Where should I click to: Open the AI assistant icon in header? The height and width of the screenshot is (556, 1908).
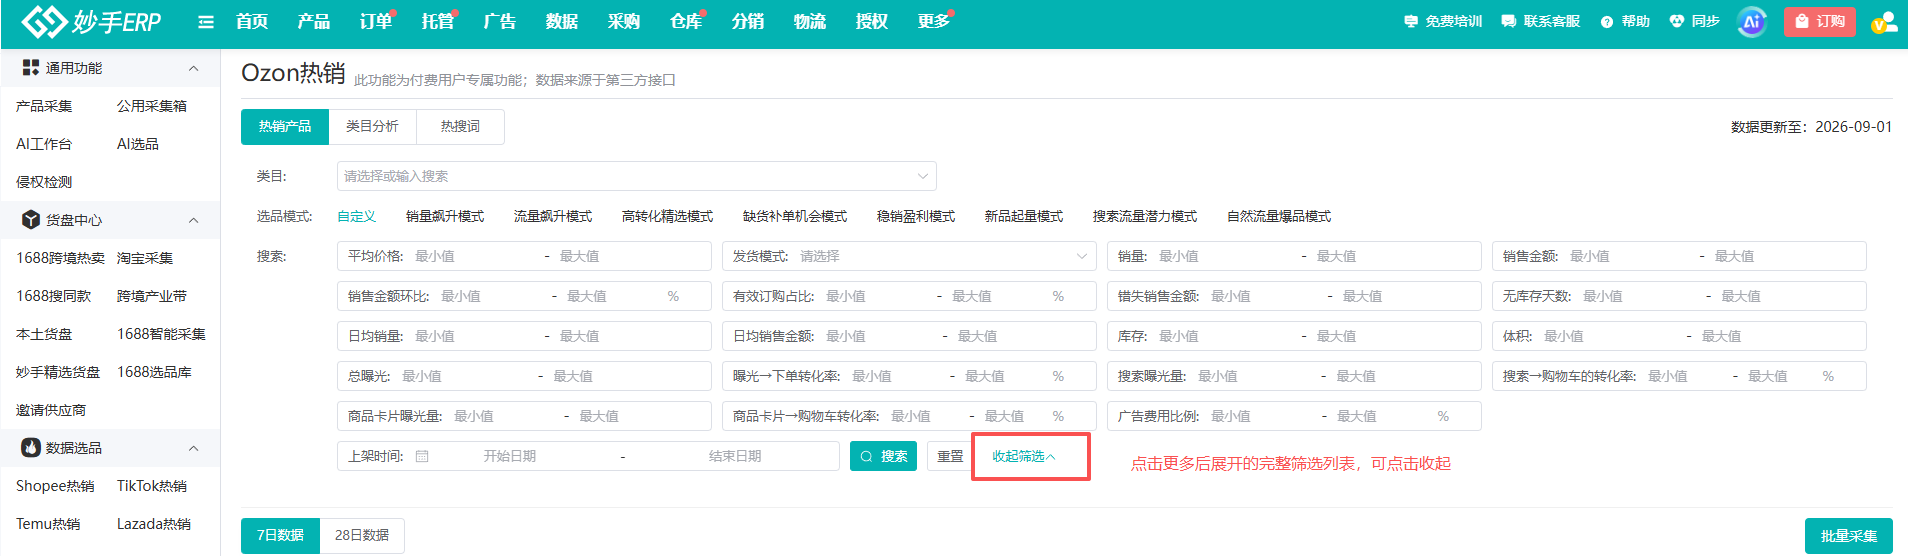pos(1751,22)
